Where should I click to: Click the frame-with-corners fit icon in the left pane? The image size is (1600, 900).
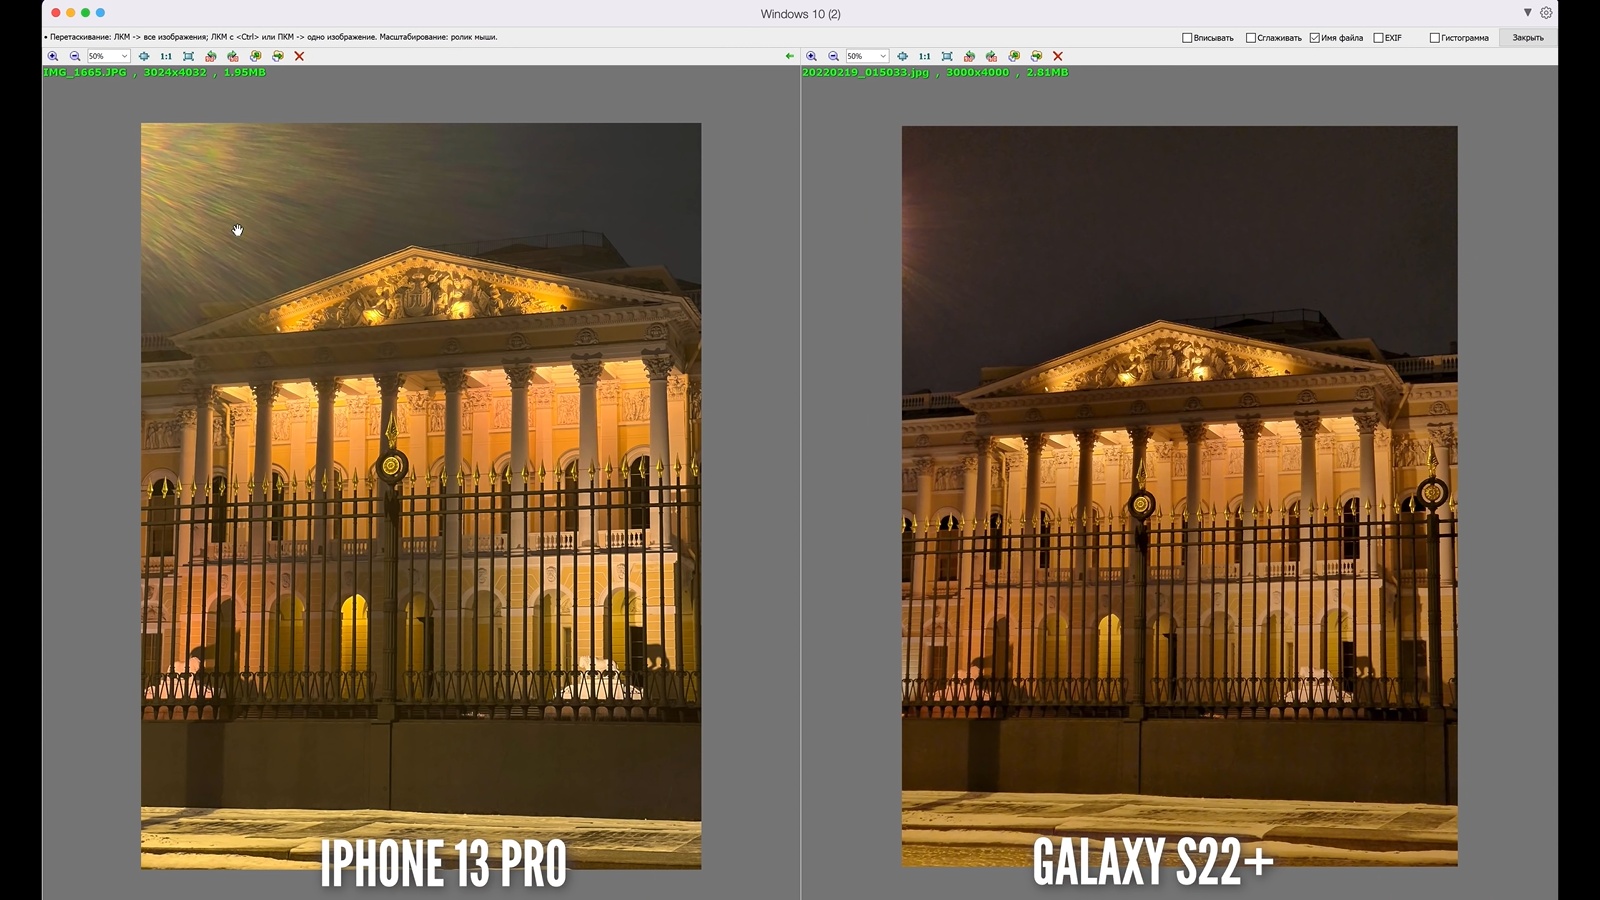click(188, 56)
